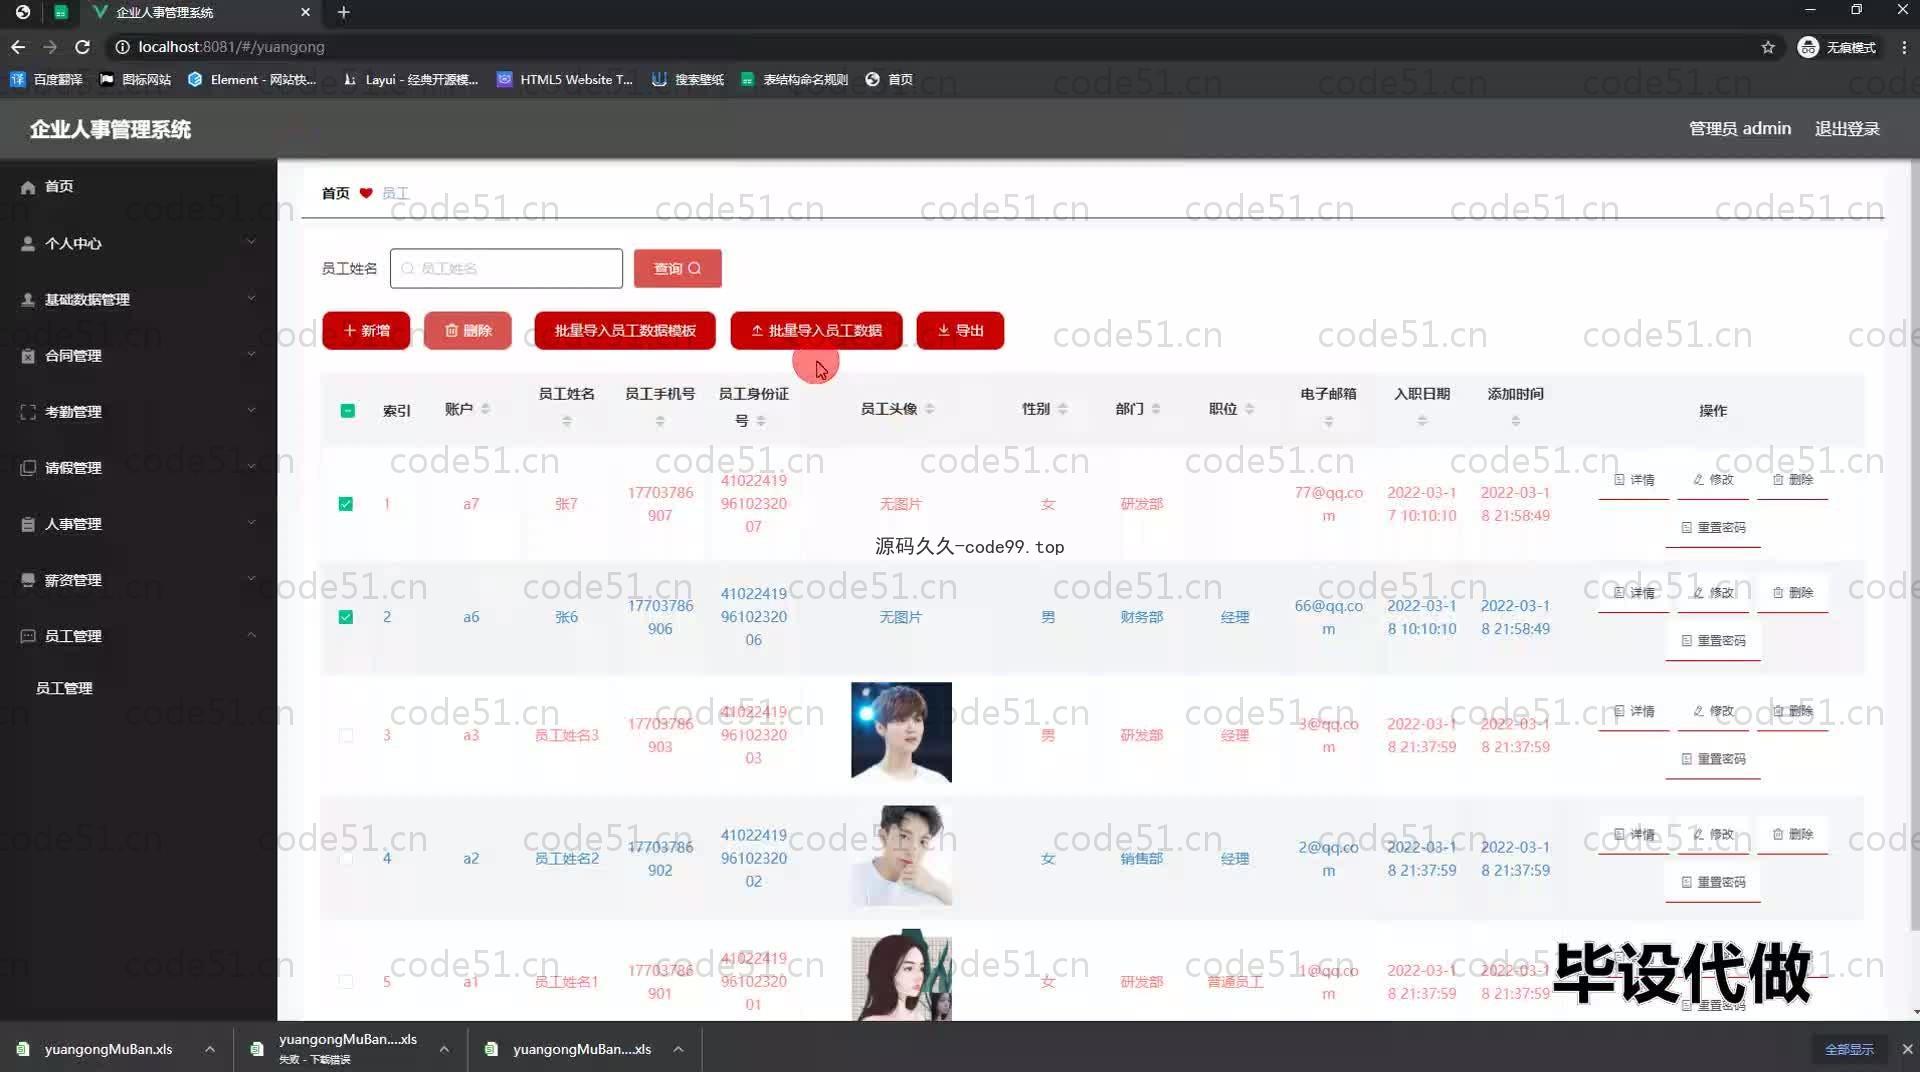1920x1072 pixels.
Task: Click the 薪资管理 sidebar icon
Action: (28, 580)
